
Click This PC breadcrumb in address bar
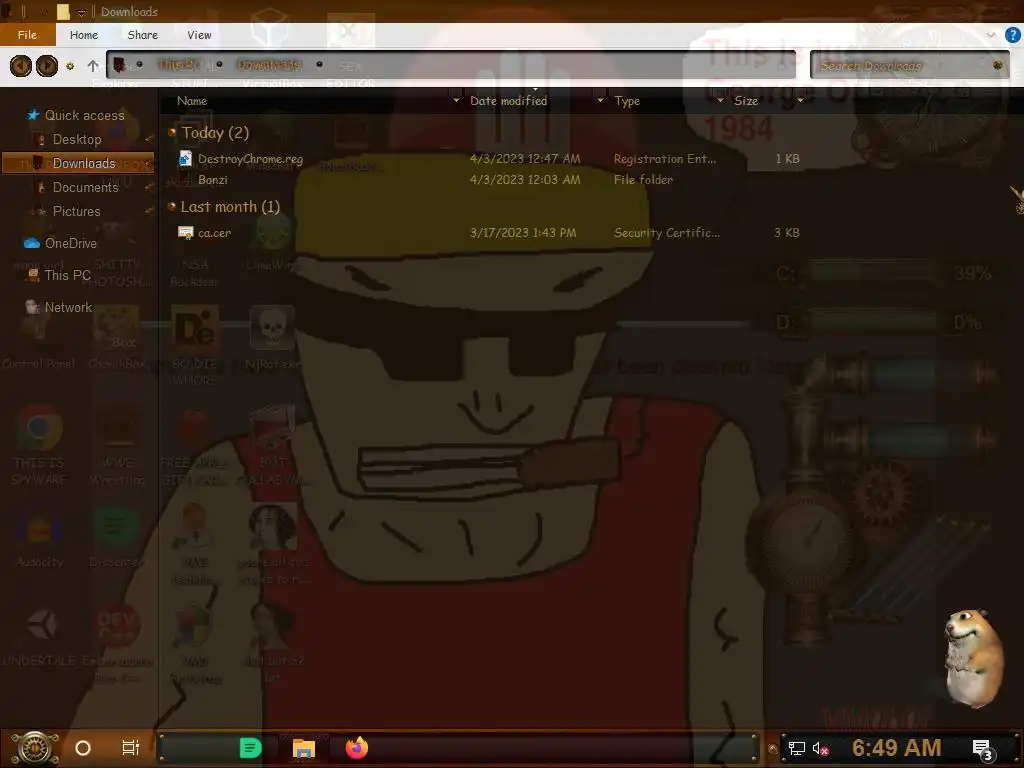[180, 65]
